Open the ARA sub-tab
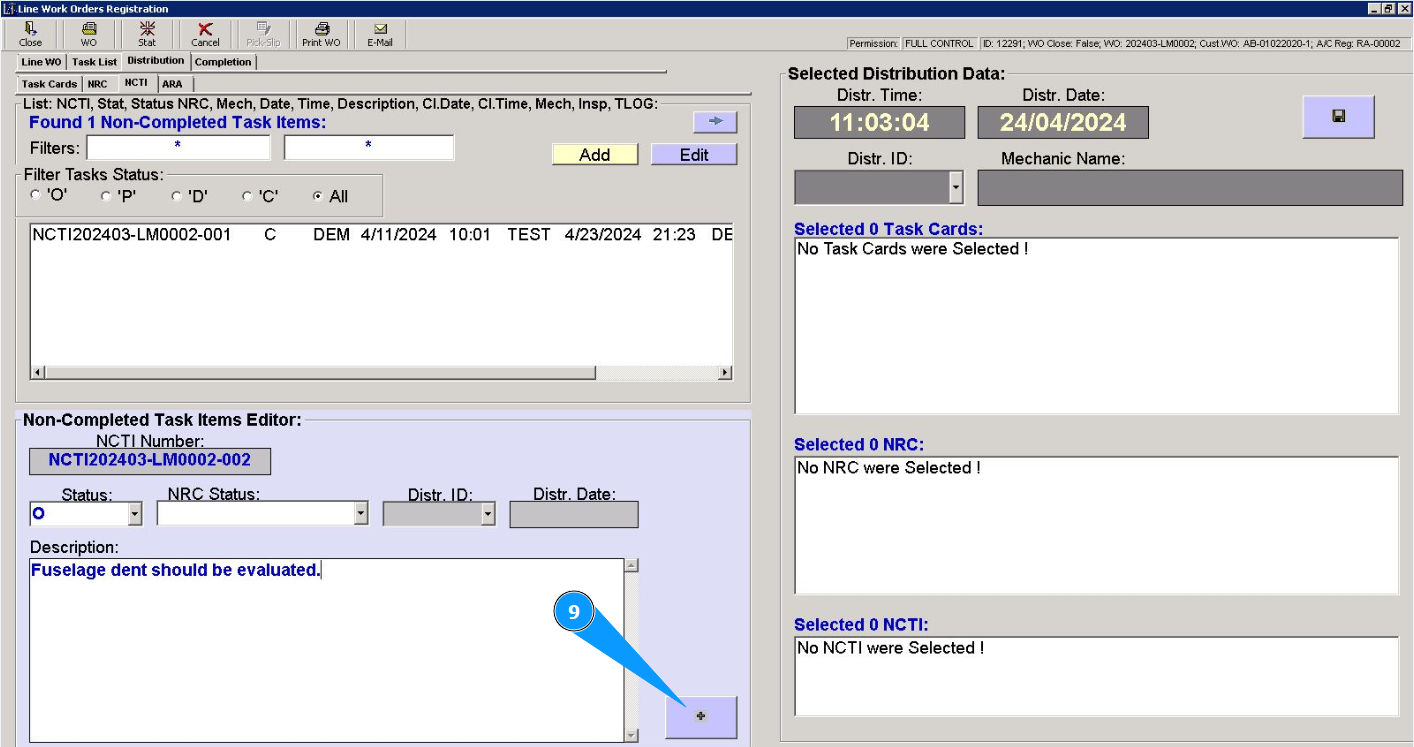This screenshot has height=747, width=1414. click(172, 84)
